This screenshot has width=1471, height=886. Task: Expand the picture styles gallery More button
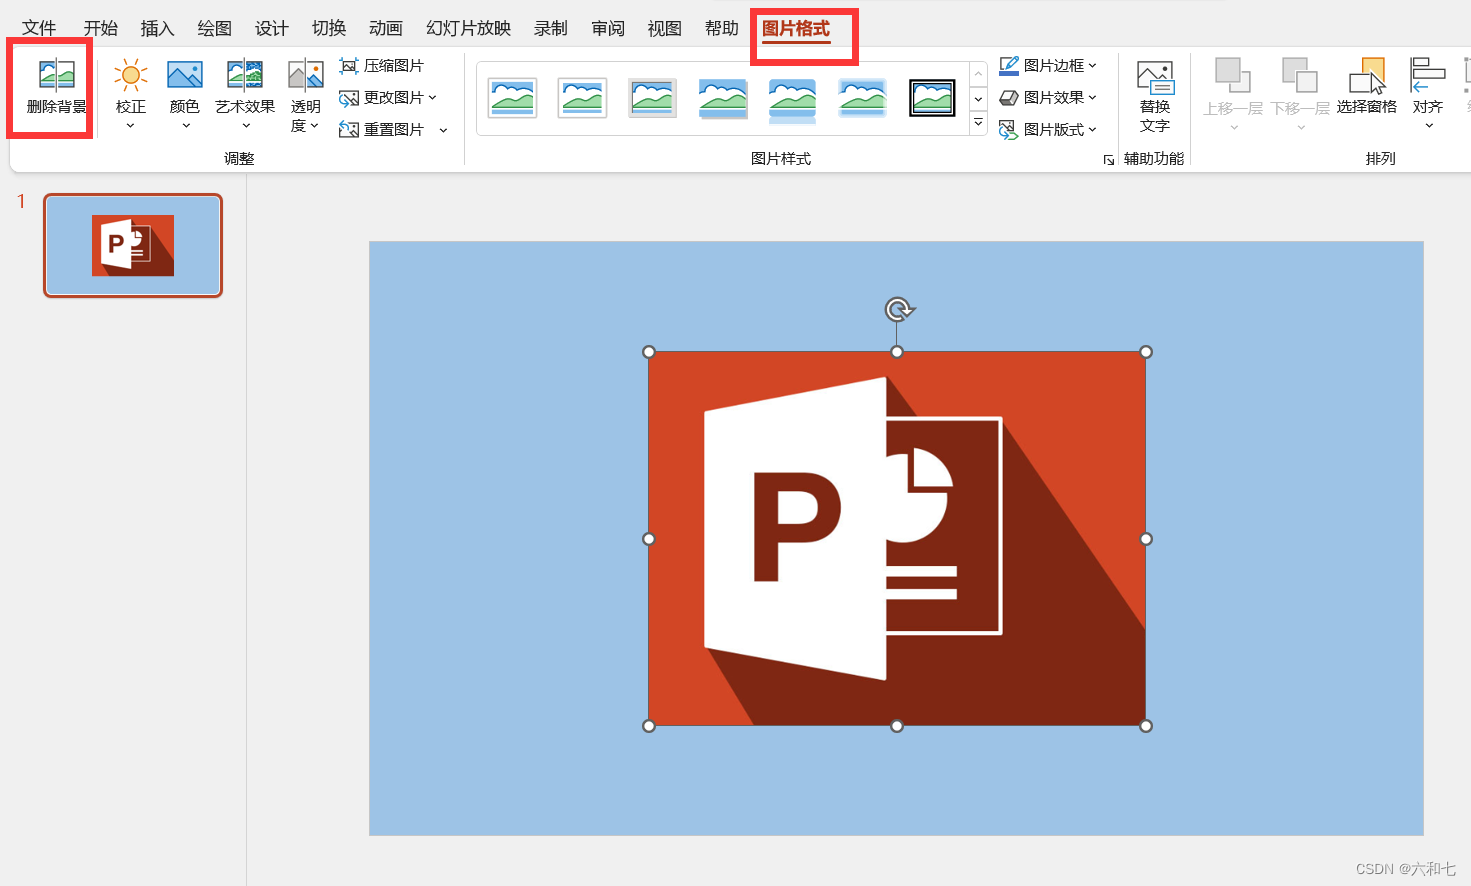point(978,123)
